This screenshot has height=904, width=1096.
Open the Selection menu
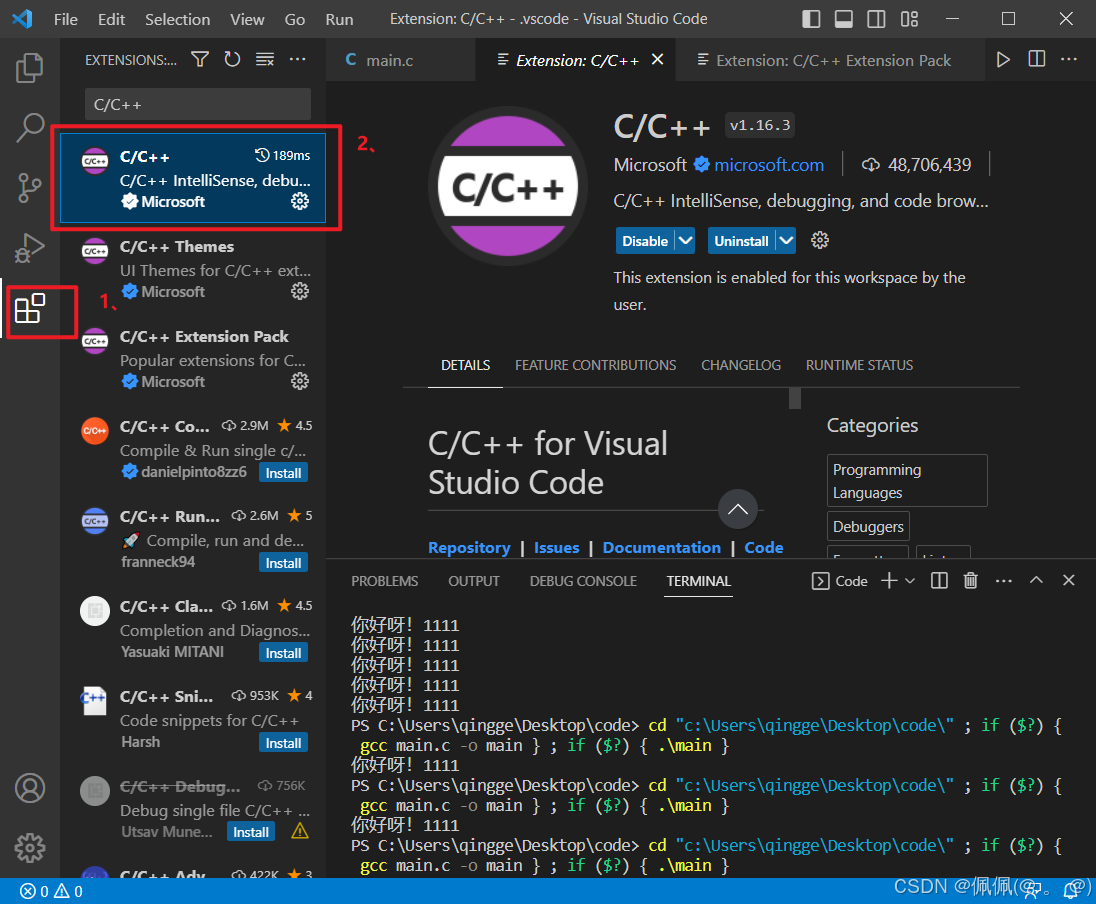[178, 19]
